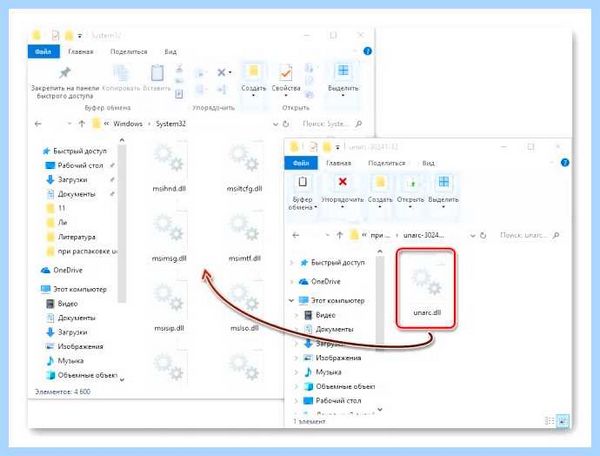Select the unarc.dll file

[x=427, y=290]
